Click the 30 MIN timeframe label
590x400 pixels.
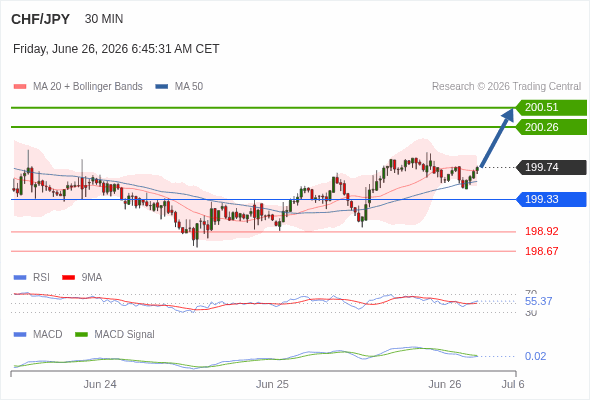coord(104,19)
